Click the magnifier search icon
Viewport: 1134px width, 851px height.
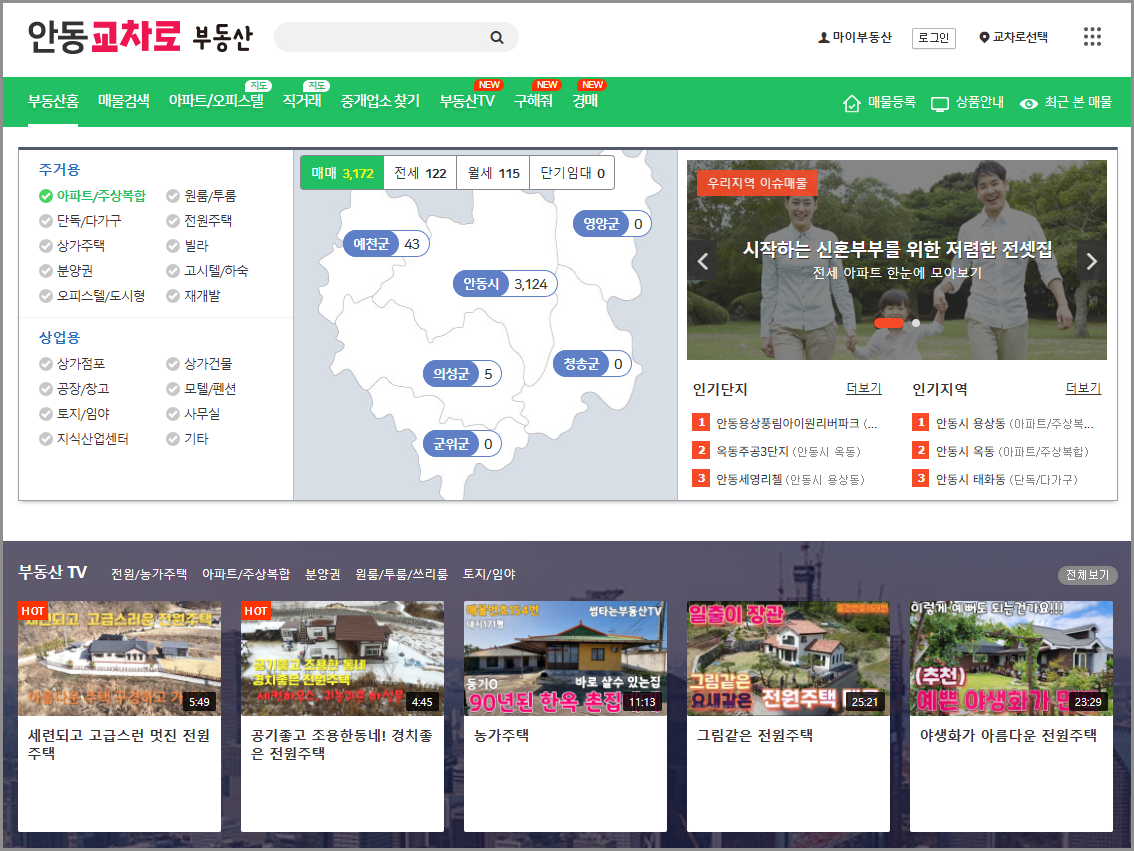[x=497, y=37]
